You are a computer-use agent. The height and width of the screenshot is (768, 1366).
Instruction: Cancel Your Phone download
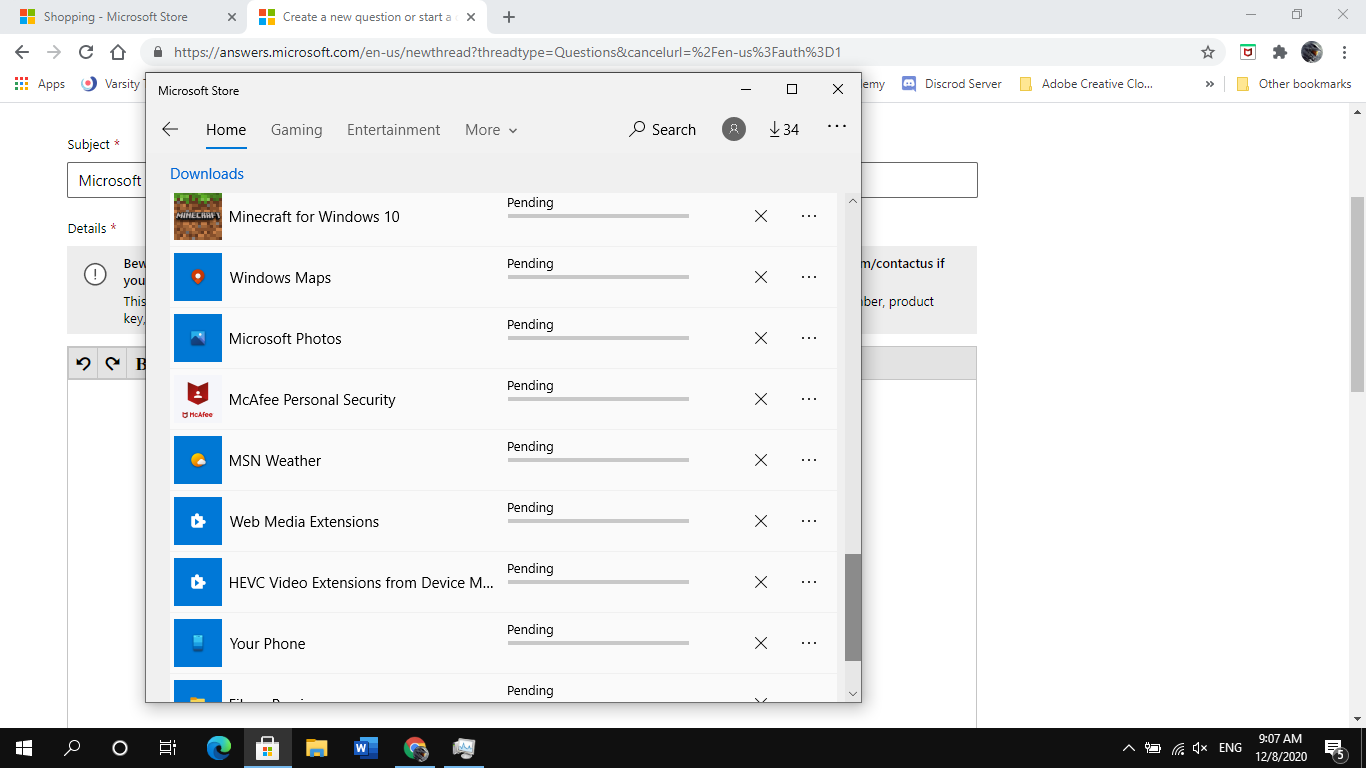coord(761,643)
